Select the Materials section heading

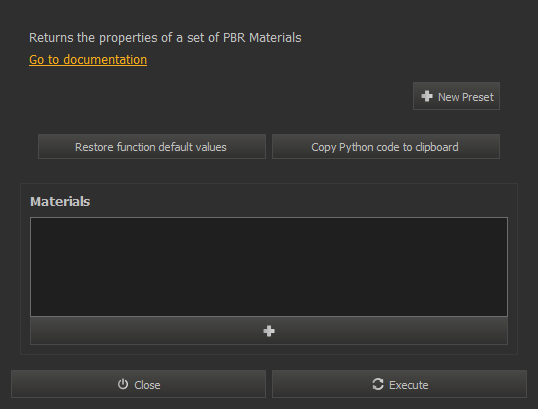tap(60, 201)
